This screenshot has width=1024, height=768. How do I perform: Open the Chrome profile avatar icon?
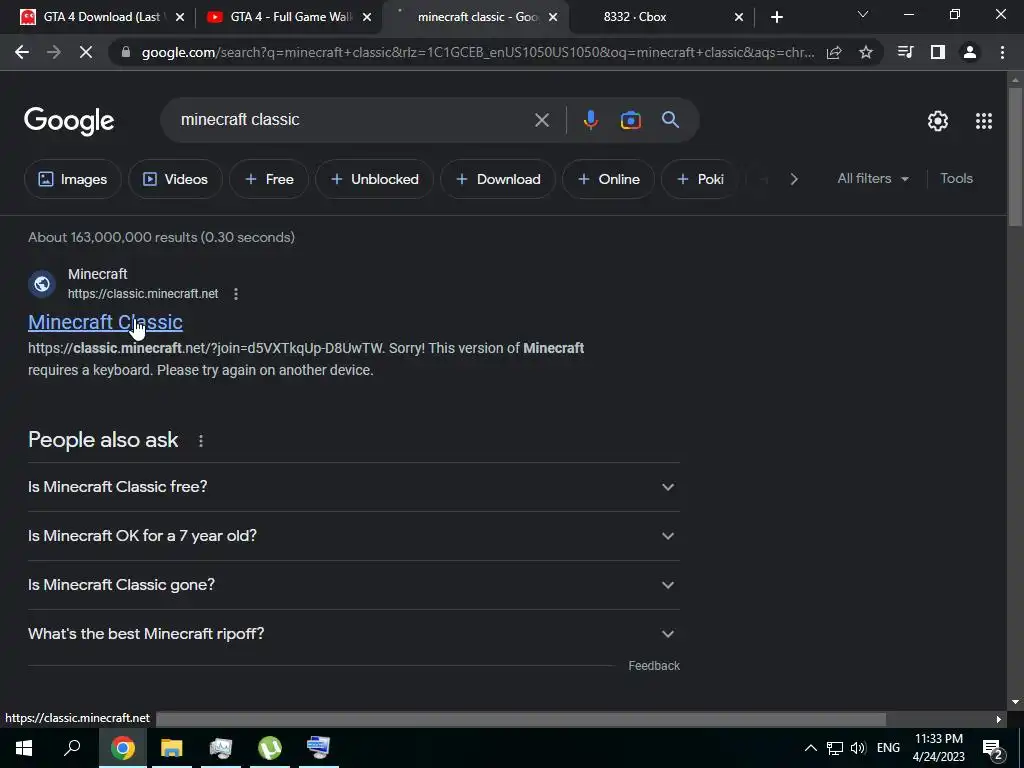970,52
